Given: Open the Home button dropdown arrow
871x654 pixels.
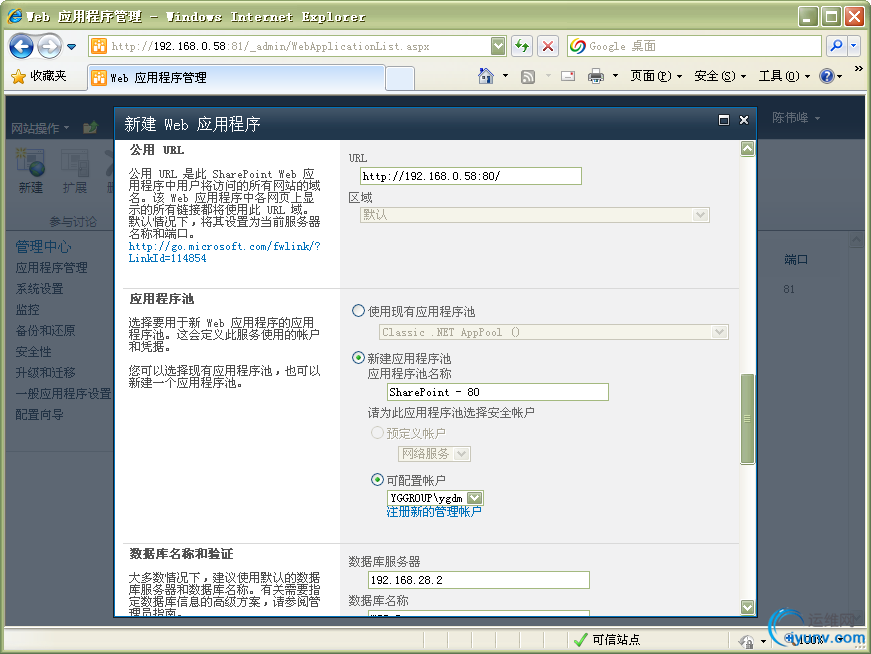Looking at the screenshot, I should [505, 76].
